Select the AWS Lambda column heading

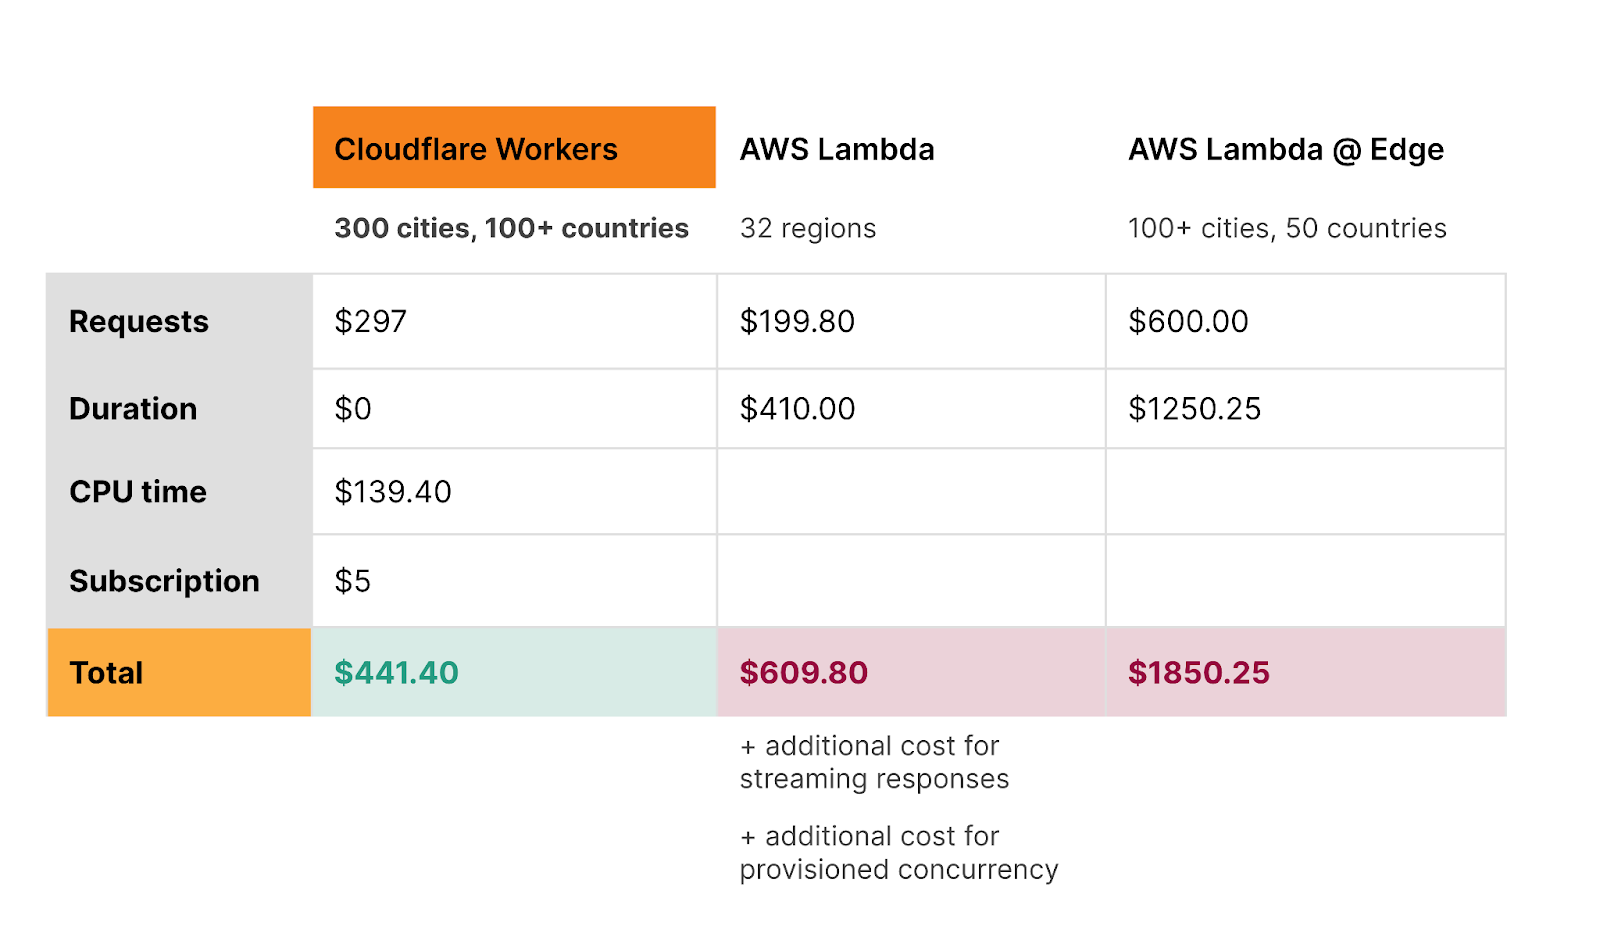(x=837, y=149)
